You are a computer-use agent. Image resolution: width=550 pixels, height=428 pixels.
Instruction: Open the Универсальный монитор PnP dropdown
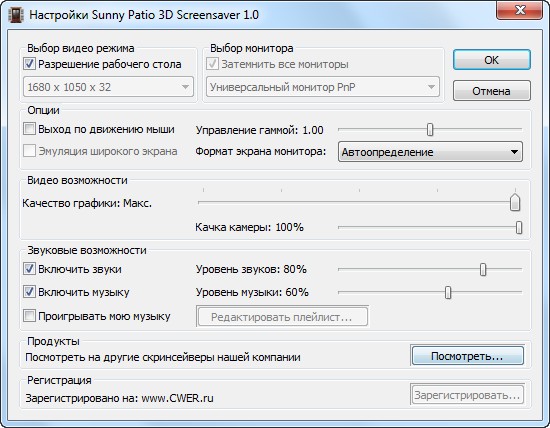[x=323, y=87]
